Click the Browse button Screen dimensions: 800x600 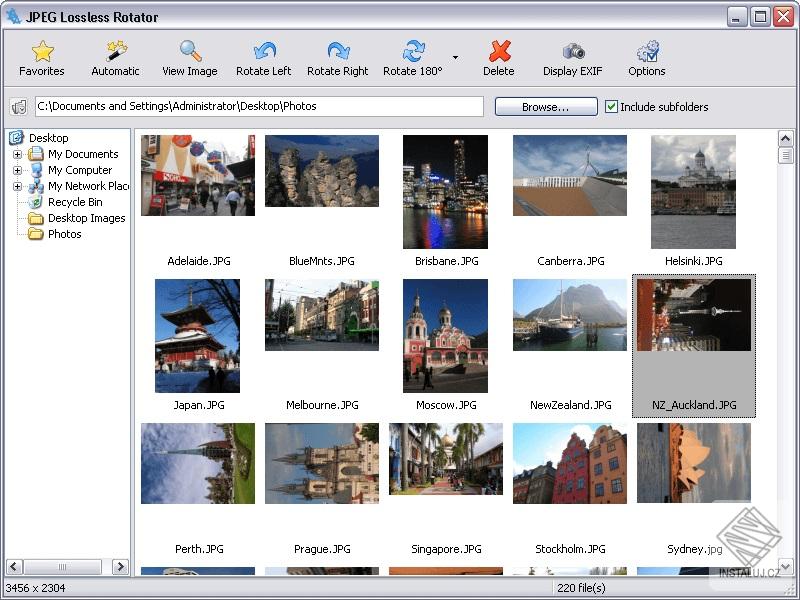click(545, 106)
